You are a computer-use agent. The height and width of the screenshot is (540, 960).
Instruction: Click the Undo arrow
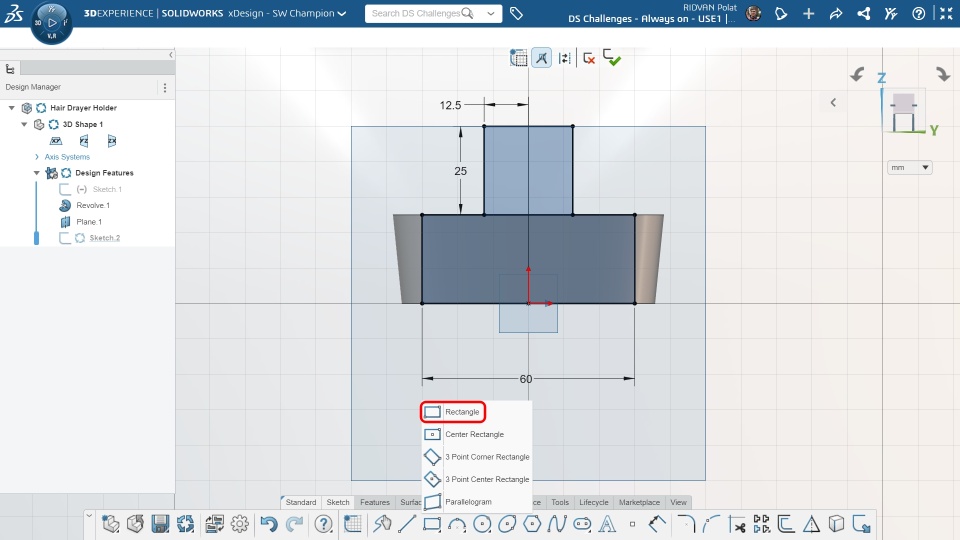click(269, 524)
